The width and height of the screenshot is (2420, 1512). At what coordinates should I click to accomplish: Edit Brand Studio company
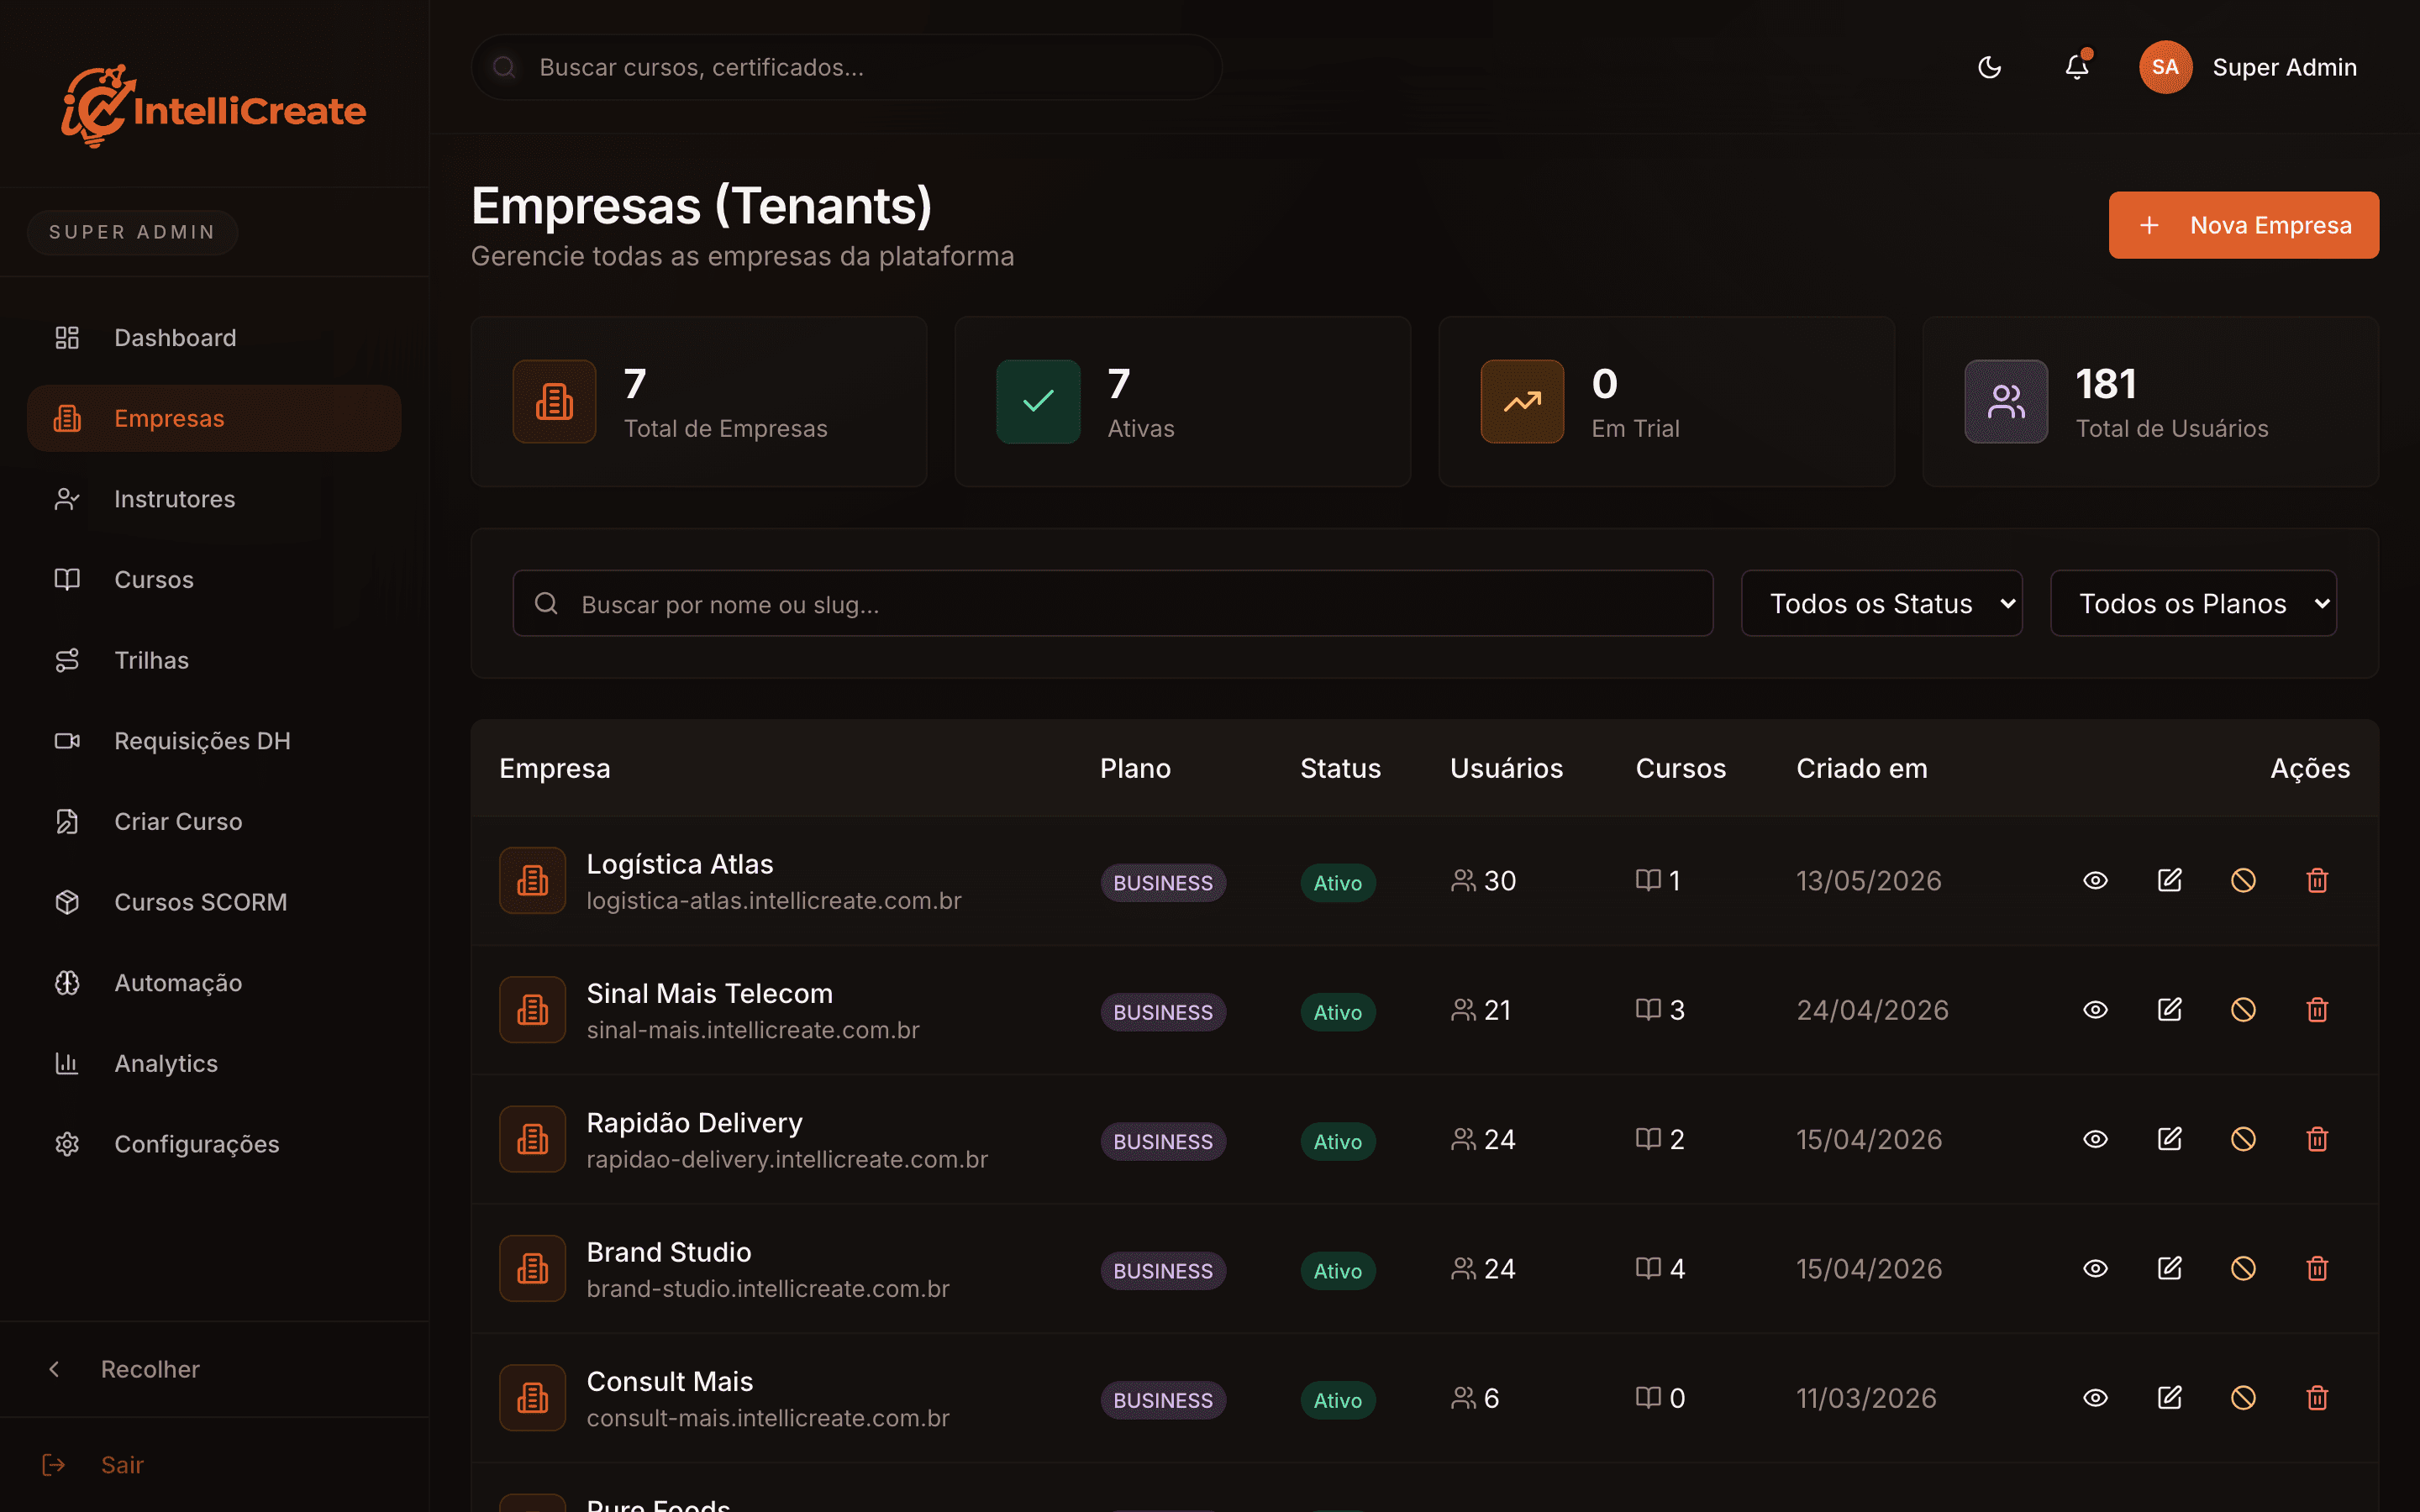[2169, 1268]
